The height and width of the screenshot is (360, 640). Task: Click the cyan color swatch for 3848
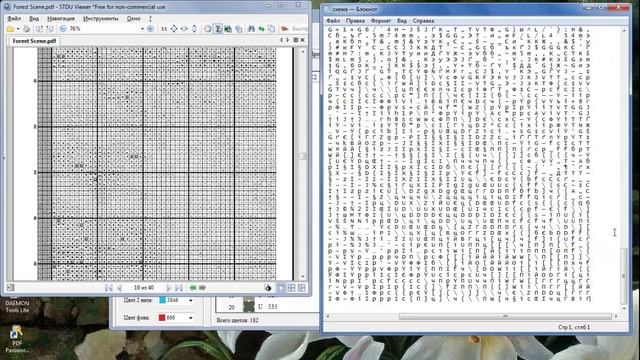[x=162, y=300]
